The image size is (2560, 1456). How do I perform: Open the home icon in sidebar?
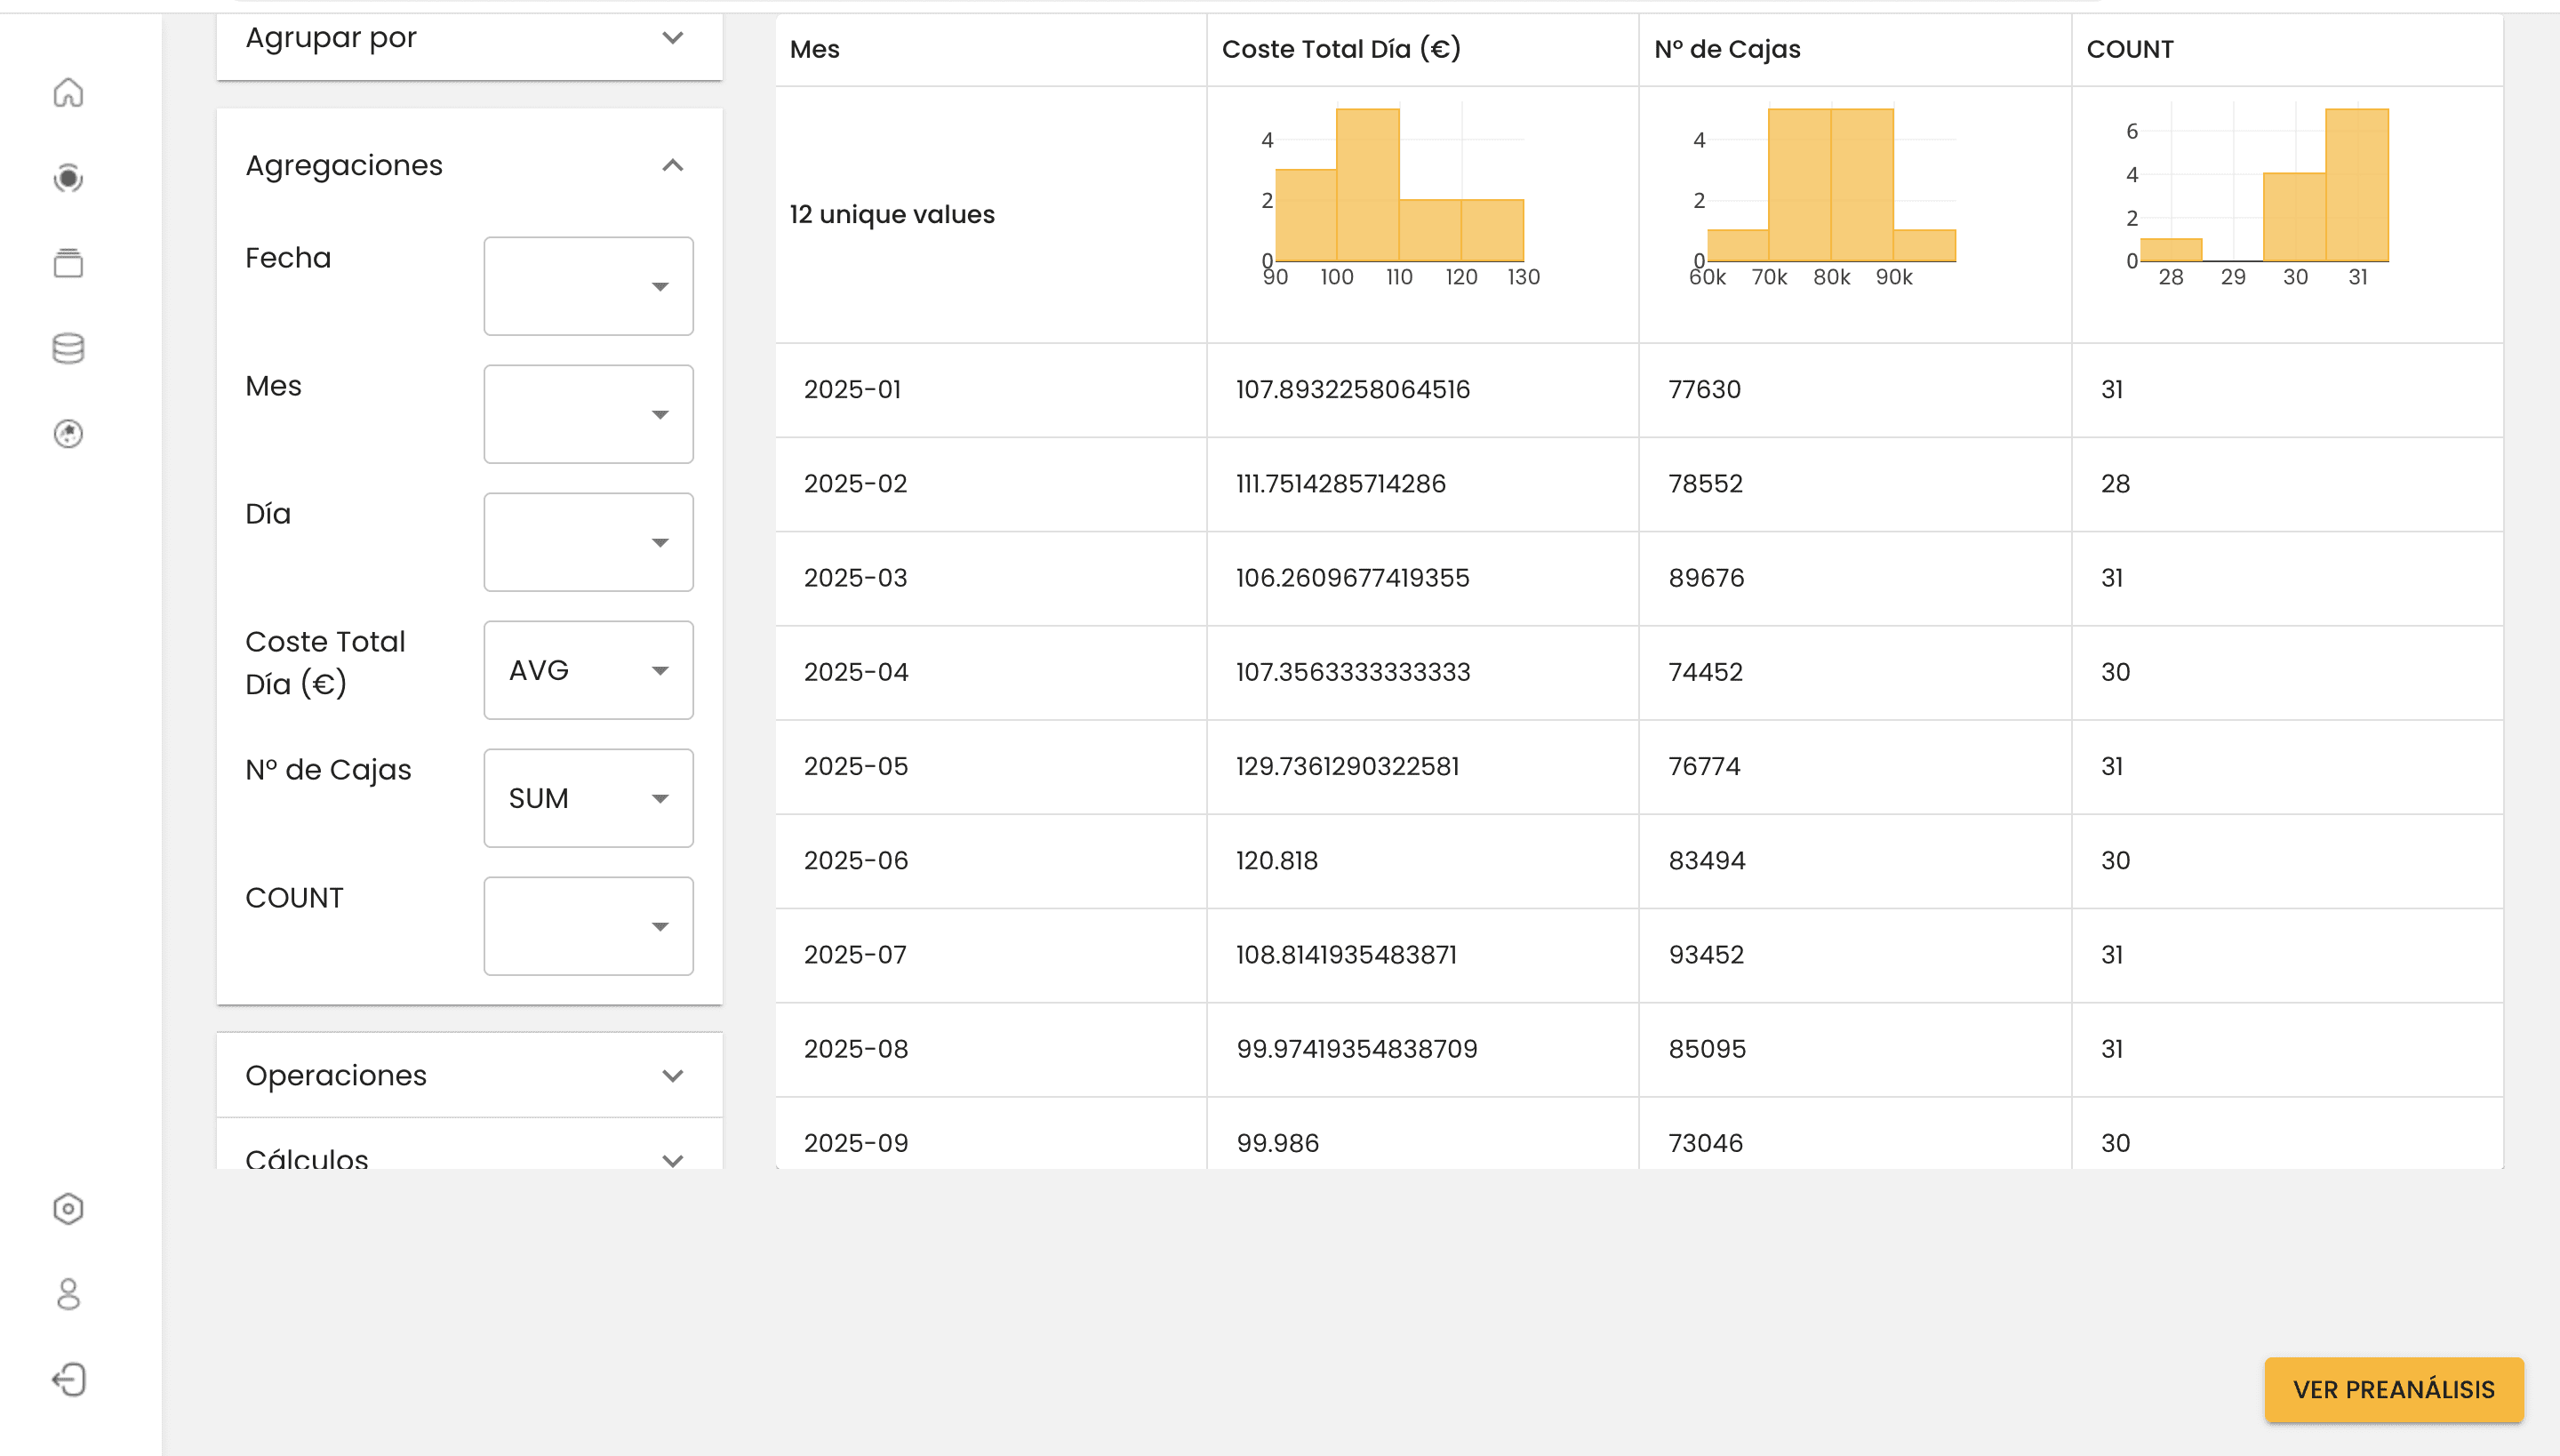point(68,93)
